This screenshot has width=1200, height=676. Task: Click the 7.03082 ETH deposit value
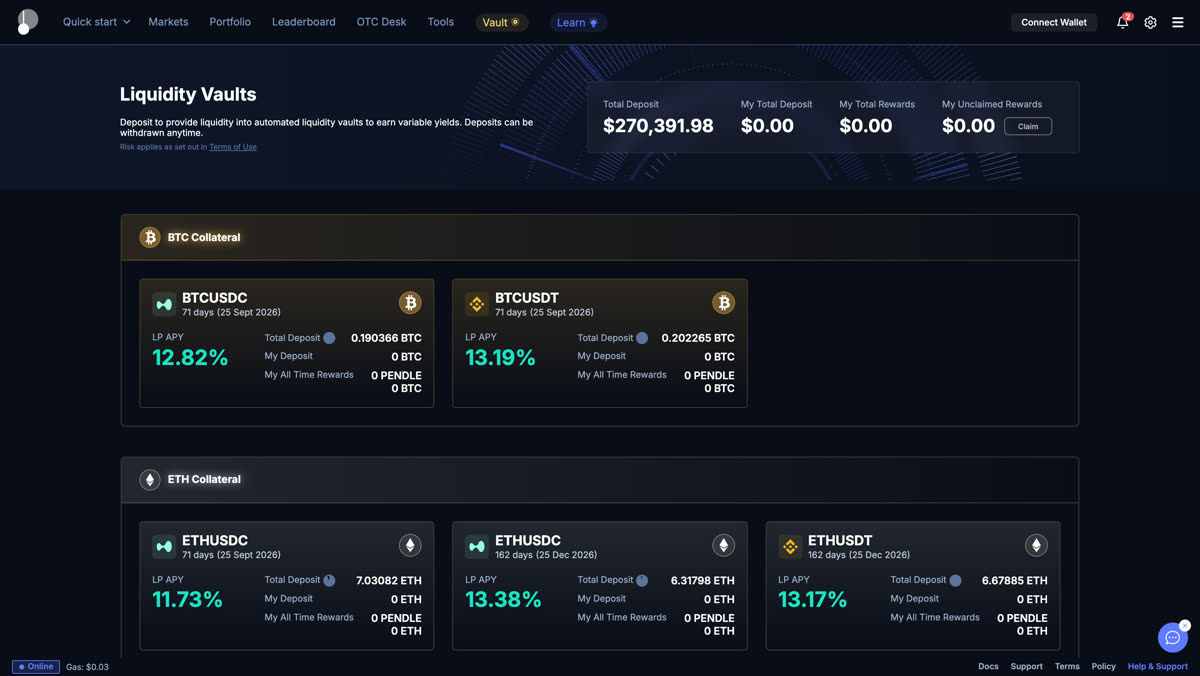pos(389,580)
